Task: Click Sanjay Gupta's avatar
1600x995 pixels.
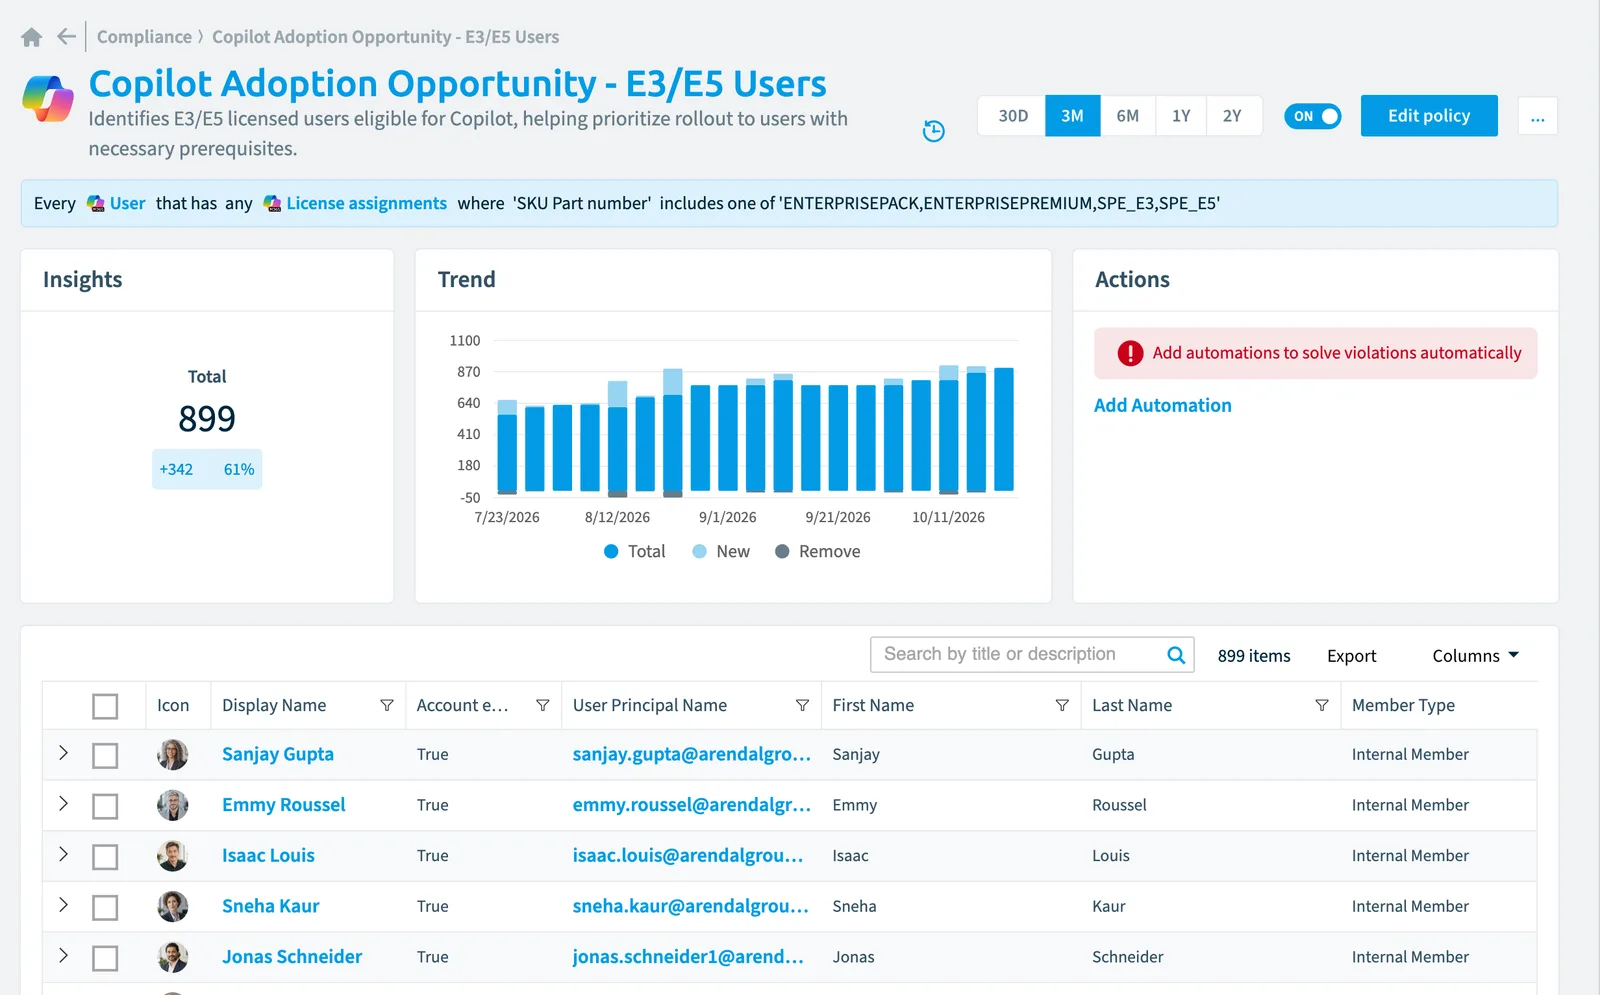Action: click(173, 755)
